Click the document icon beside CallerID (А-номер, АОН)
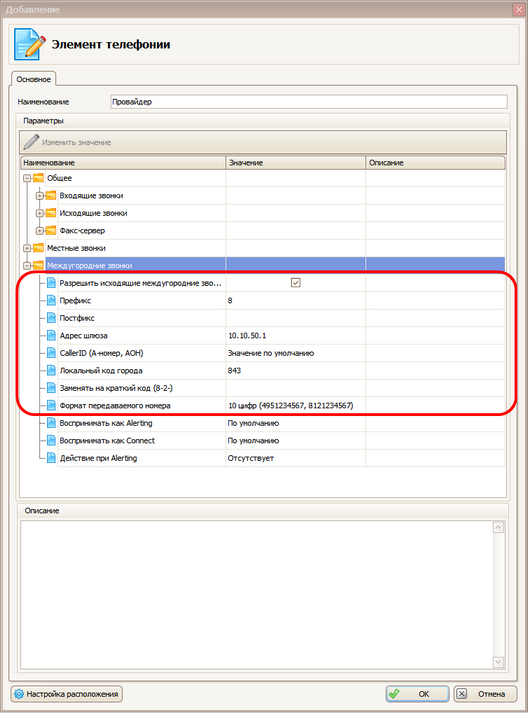The height and width of the screenshot is (713, 528). click(51, 353)
